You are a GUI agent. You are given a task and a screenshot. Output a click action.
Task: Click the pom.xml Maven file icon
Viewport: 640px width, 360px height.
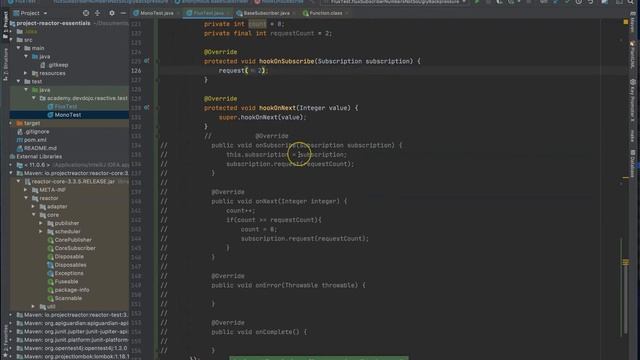pyautogui.click(x=20, y=140)
